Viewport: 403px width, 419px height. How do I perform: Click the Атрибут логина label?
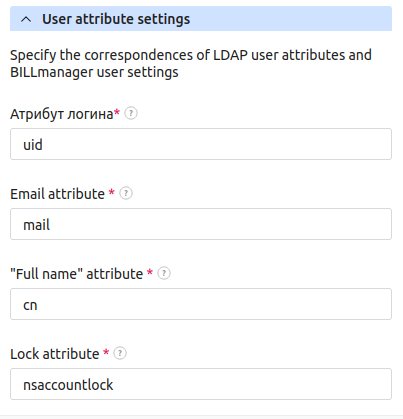(x=62, y=114)
